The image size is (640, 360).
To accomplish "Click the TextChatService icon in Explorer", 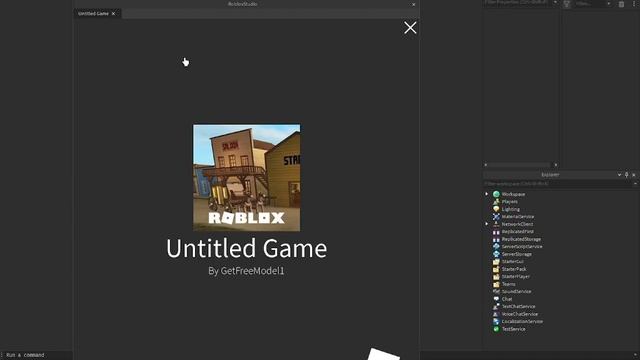I will (496, 307).
